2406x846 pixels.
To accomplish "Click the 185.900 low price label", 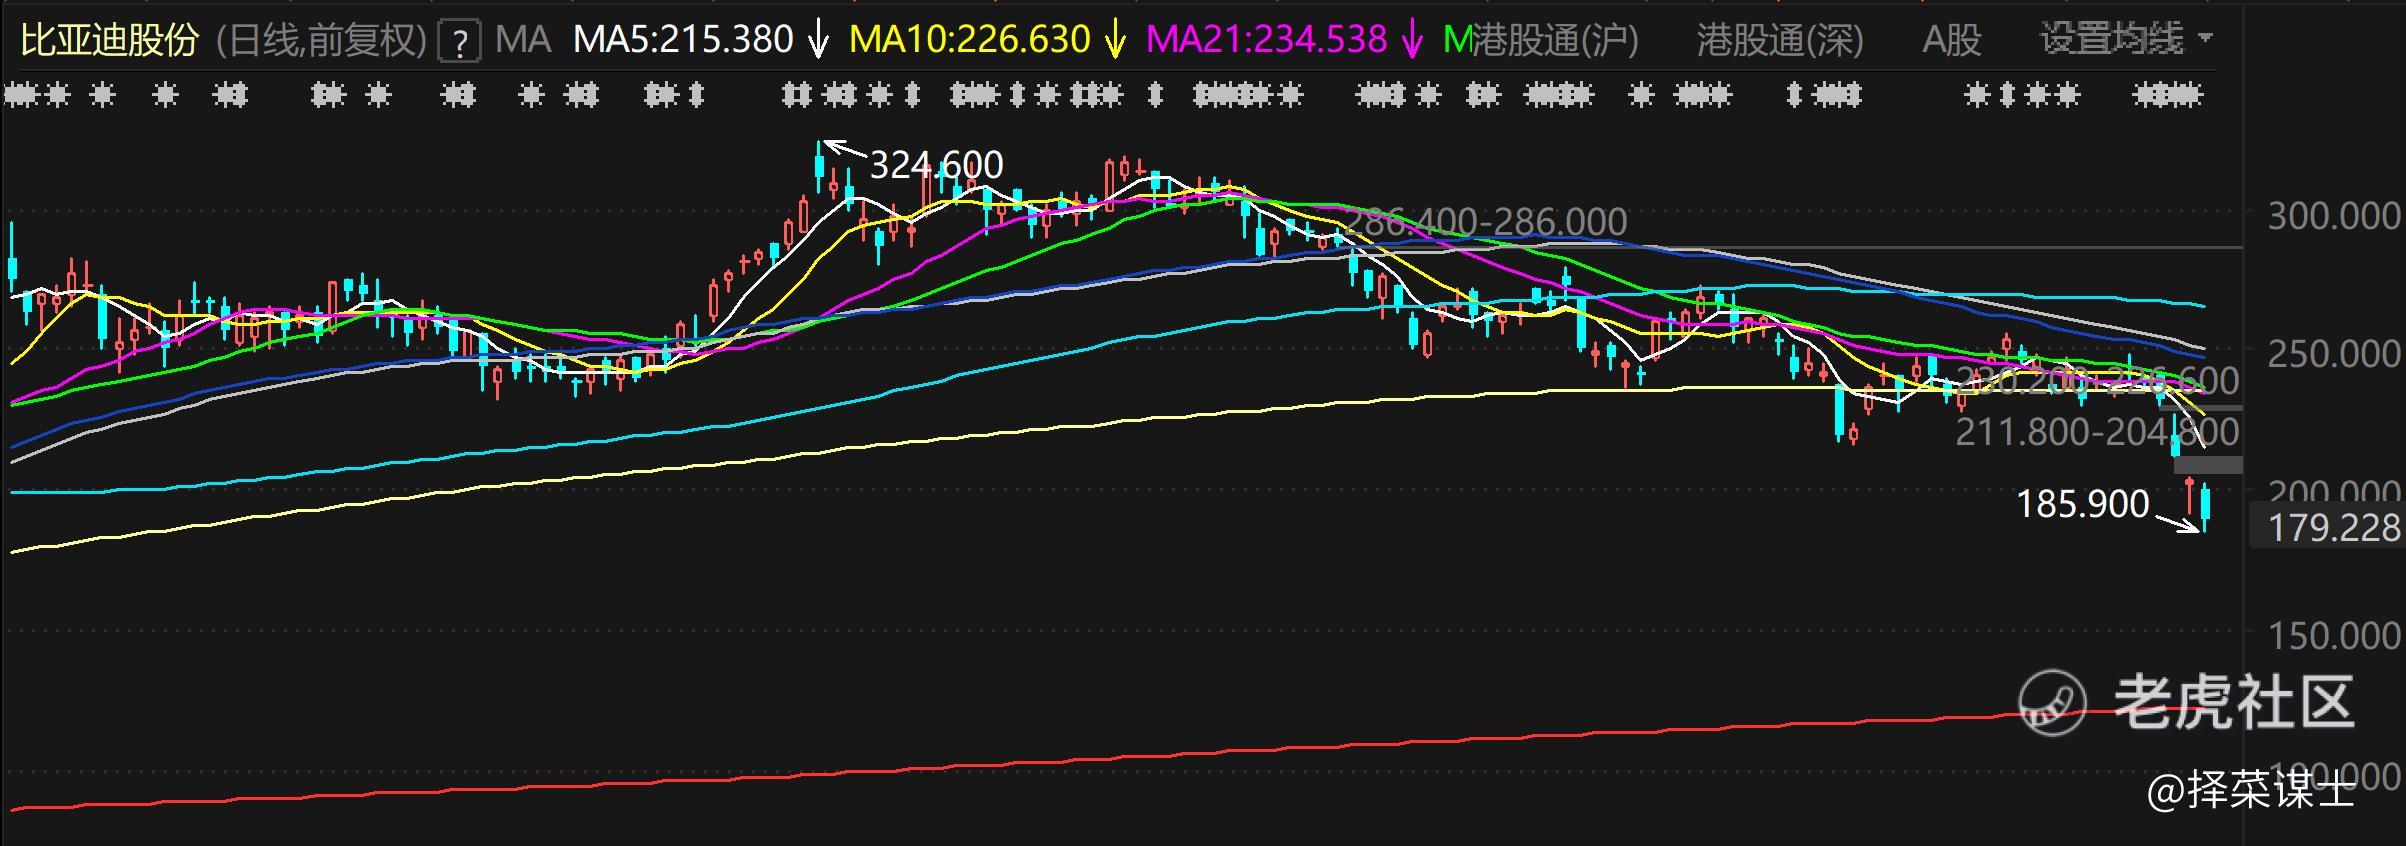I will click(2083, 504).
